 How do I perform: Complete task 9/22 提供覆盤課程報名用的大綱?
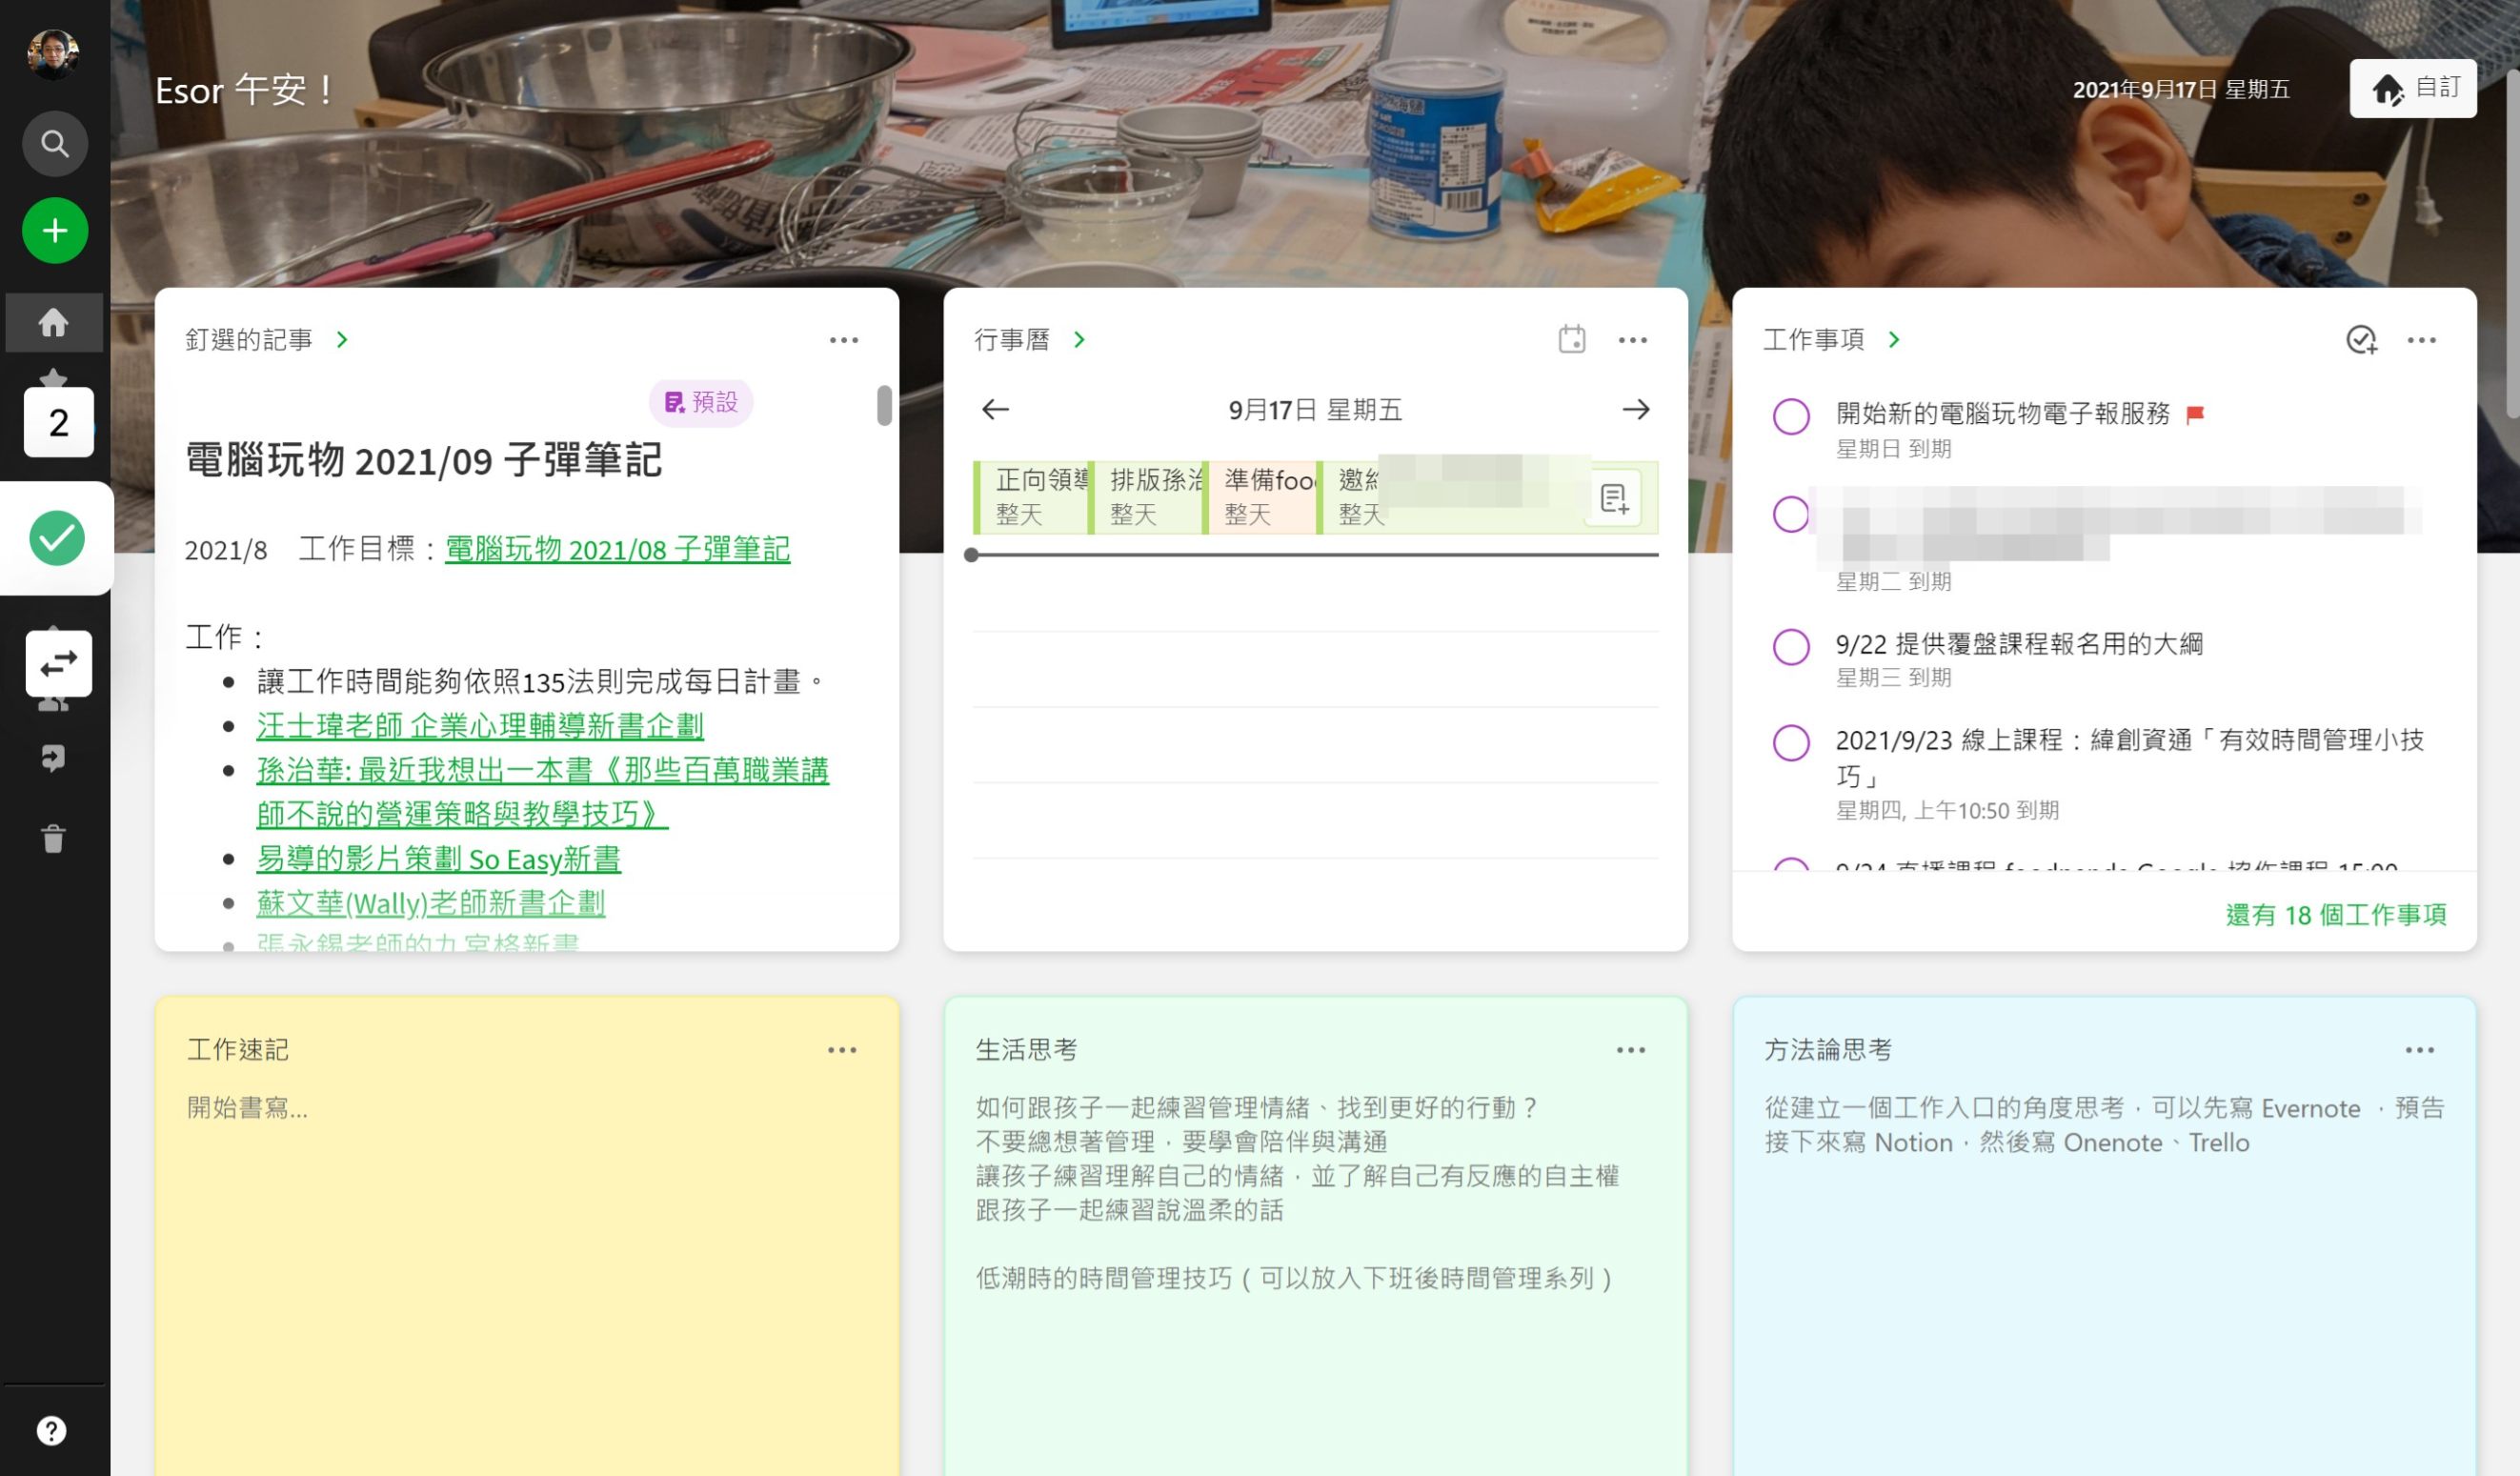pos(1791,646)
